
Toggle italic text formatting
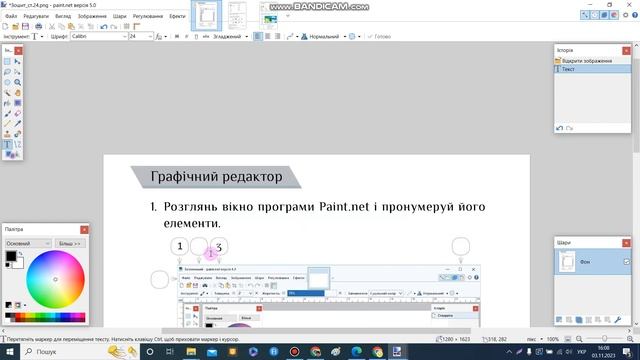(187, 36)
